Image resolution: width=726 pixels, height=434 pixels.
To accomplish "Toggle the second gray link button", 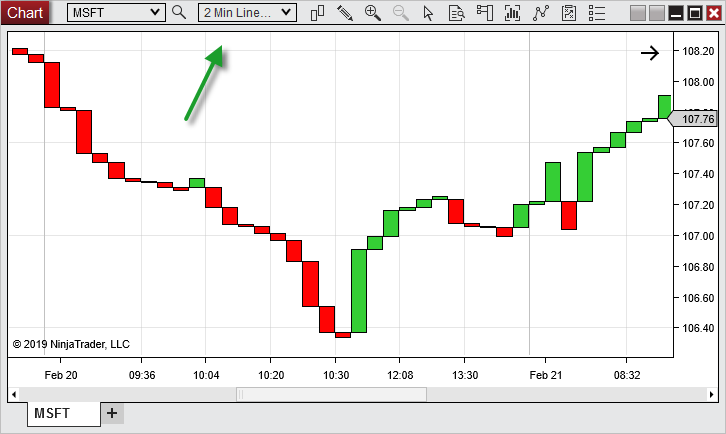I will pyautogui.click(x=656, y=13).
